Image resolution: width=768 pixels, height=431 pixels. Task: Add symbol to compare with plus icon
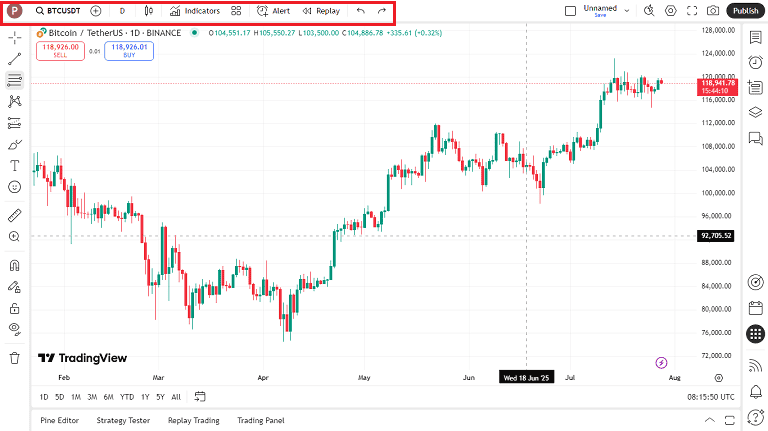tap(96, 11)
